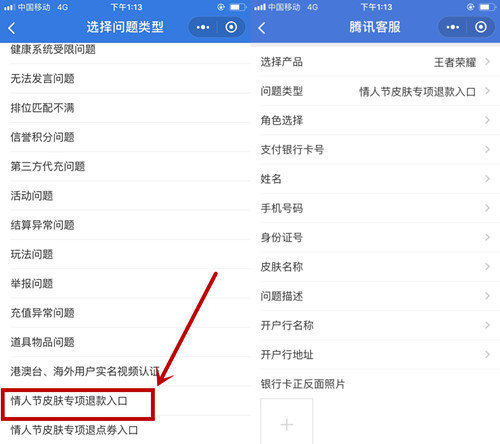Image resolution: width=500 pixels, height=444 pixels.
Task: Open 开户行地址 field chevron
Action: [x=487, y=354]
